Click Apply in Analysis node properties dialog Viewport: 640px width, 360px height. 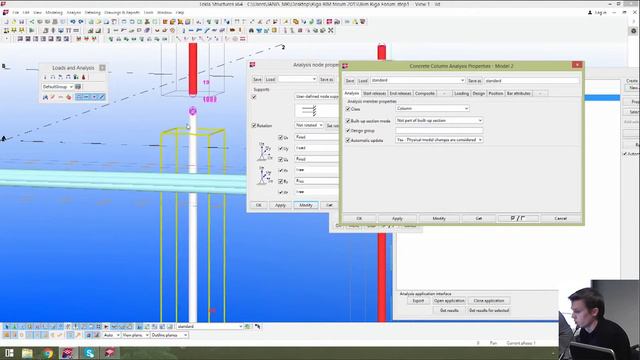(x=280, y=205)
